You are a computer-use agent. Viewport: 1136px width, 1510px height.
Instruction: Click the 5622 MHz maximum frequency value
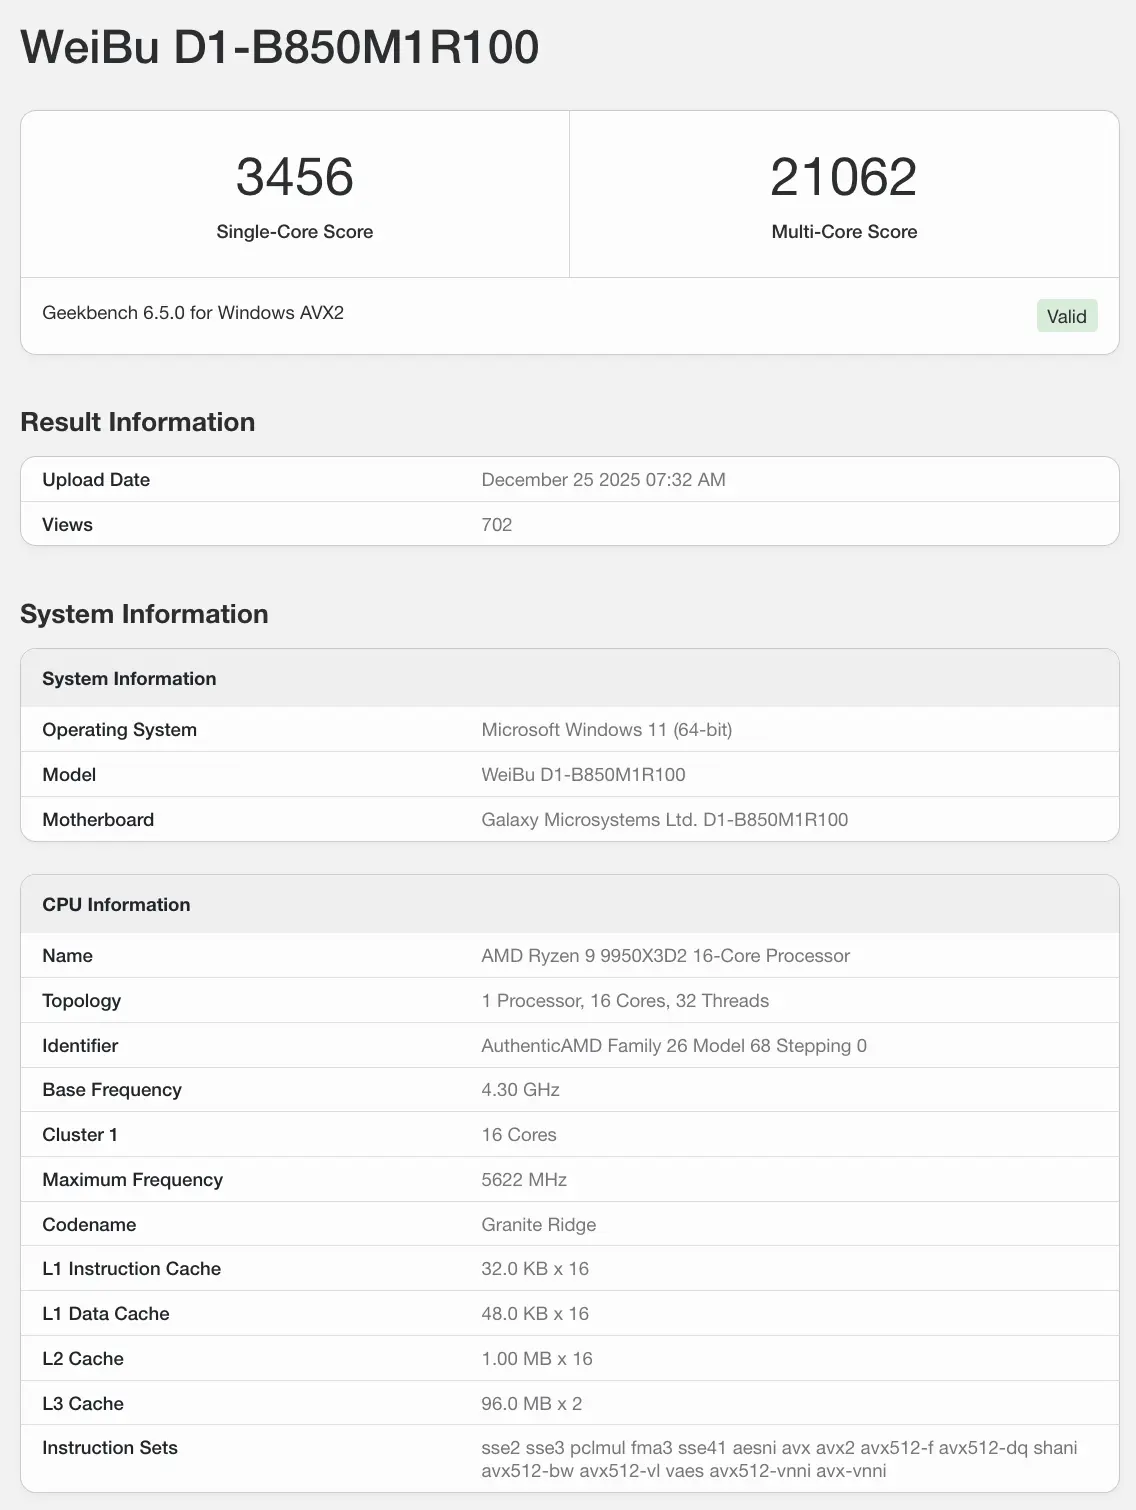pos(524,1180)
